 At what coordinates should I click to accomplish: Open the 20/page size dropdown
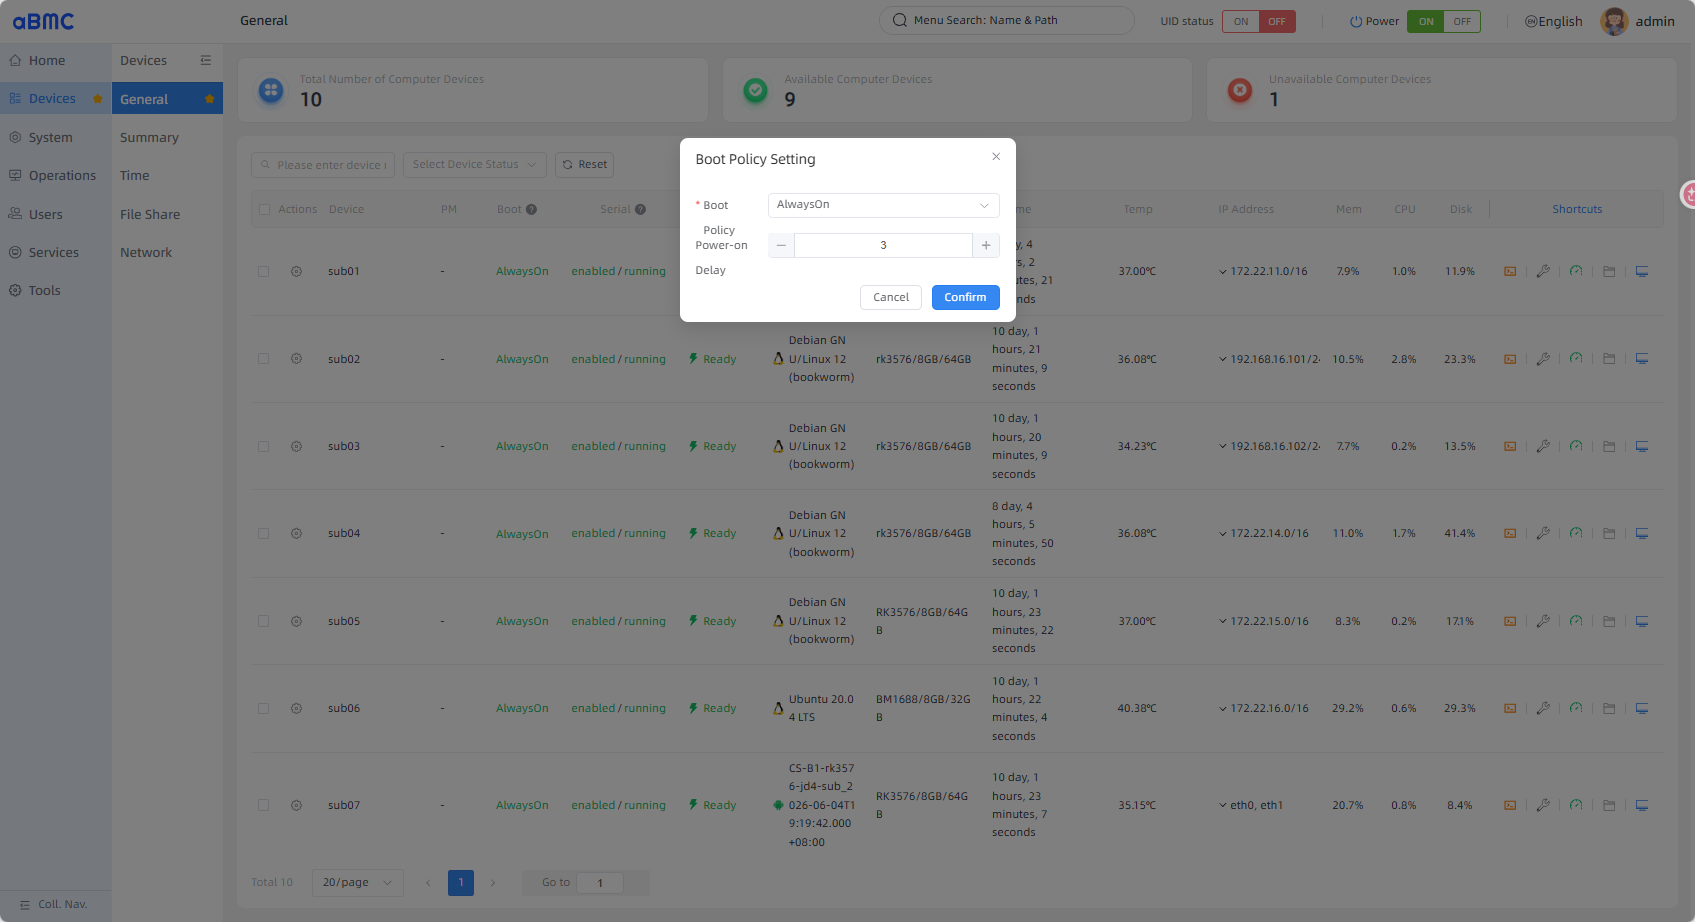pyautogui.click(x=358, y=882)
